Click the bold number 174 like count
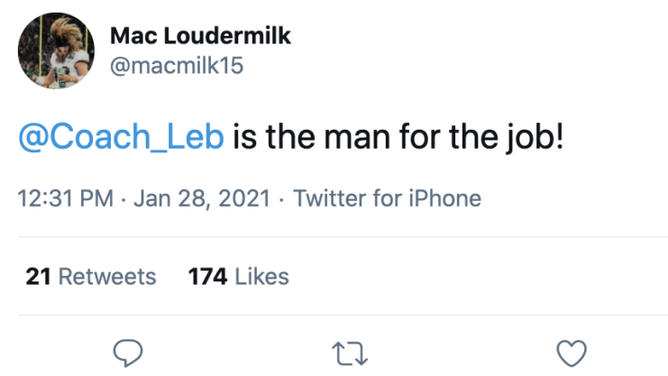The width and height of the screenshot is (668, 376). point(207,276)
